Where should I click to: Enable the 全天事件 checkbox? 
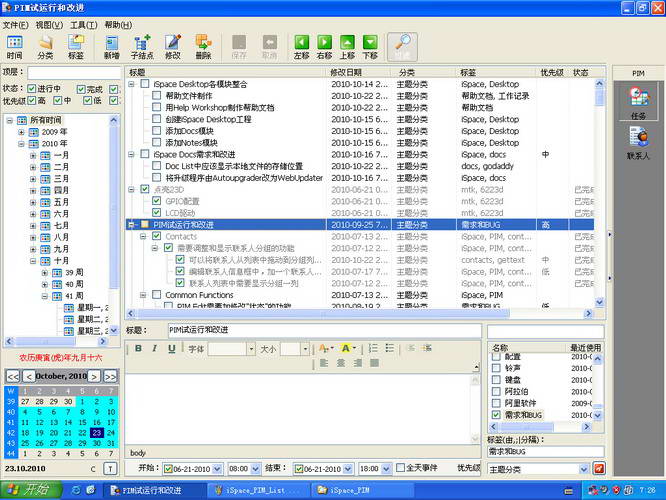[x=400, y=467]
